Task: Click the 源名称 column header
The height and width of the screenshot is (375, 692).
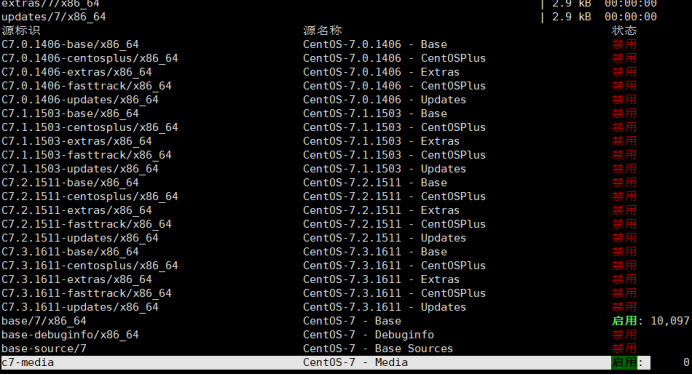Action: click(323, 30)
